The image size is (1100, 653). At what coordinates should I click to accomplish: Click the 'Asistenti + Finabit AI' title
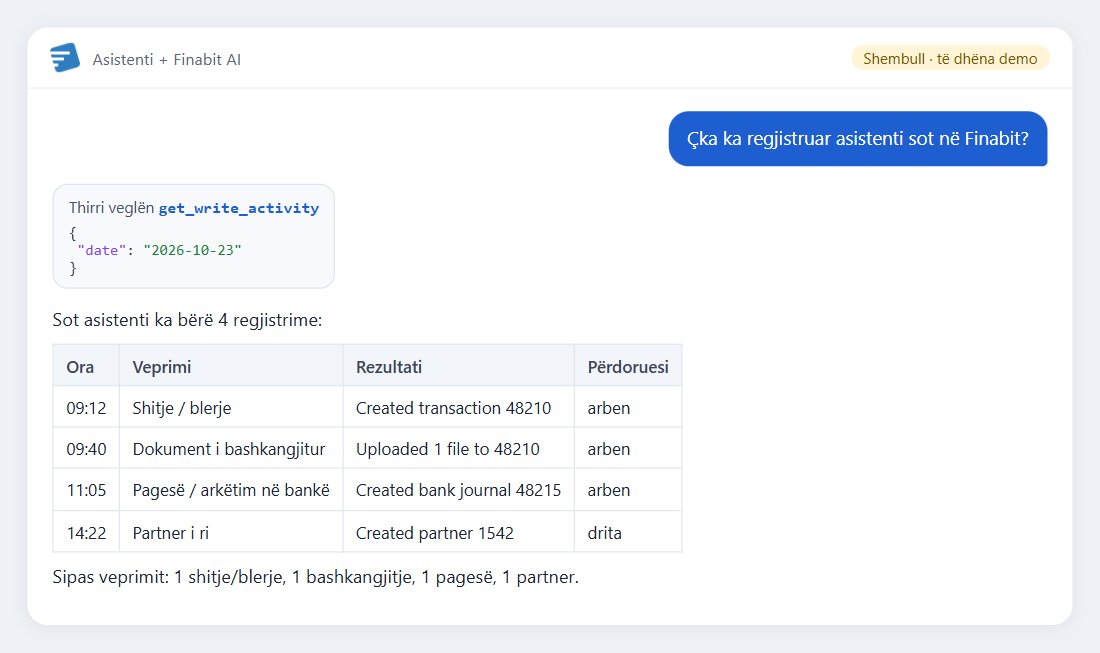(166, 60)
